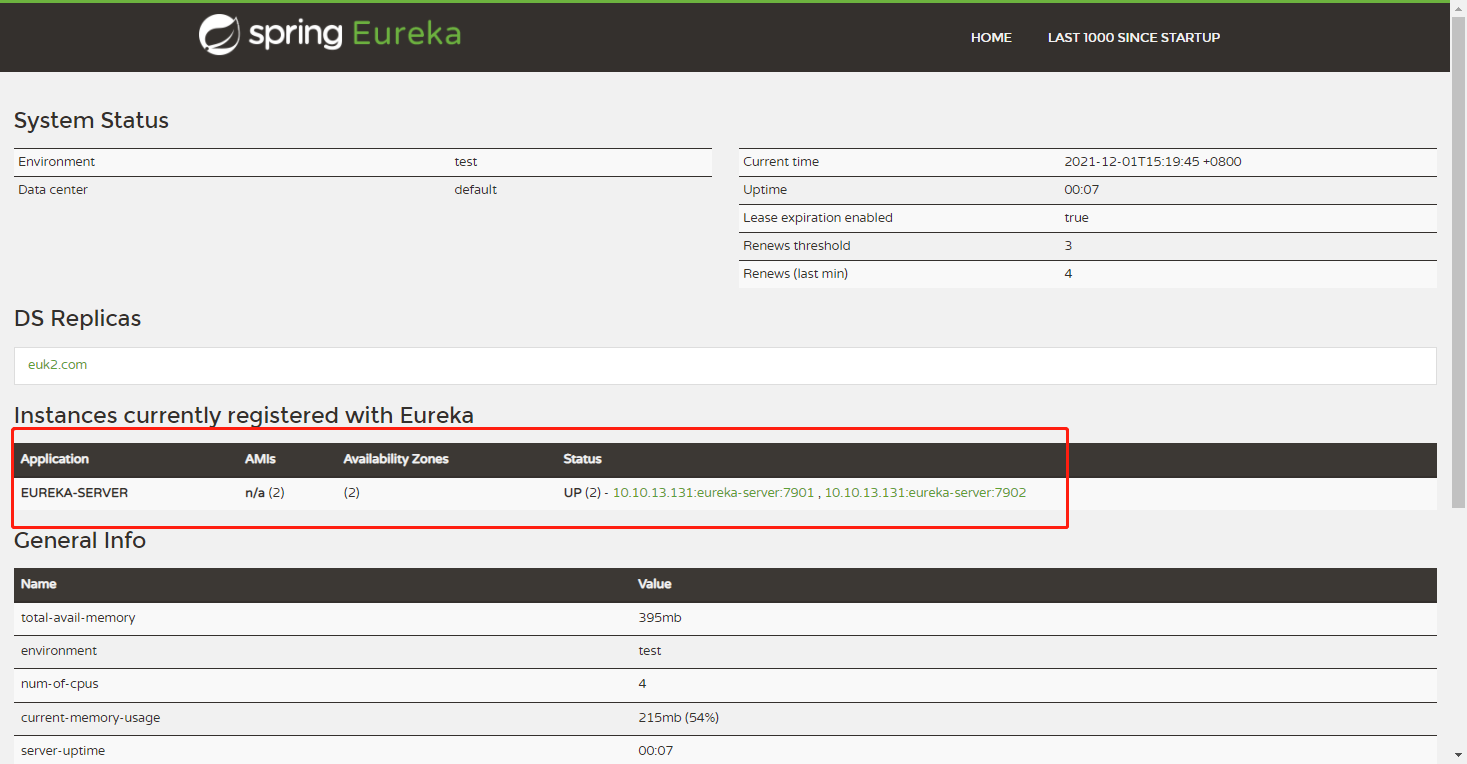The height and width of the screenshot is (764, 1467).
Task: Click the Status column header
Action: (x=583, y=459)
